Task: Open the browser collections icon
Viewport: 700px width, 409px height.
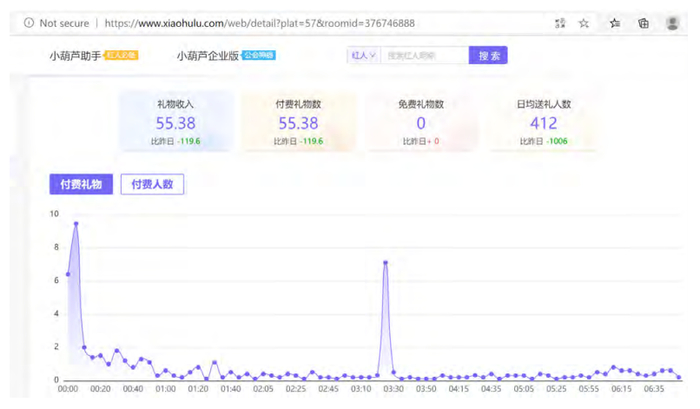Action: tap(644, 23)
